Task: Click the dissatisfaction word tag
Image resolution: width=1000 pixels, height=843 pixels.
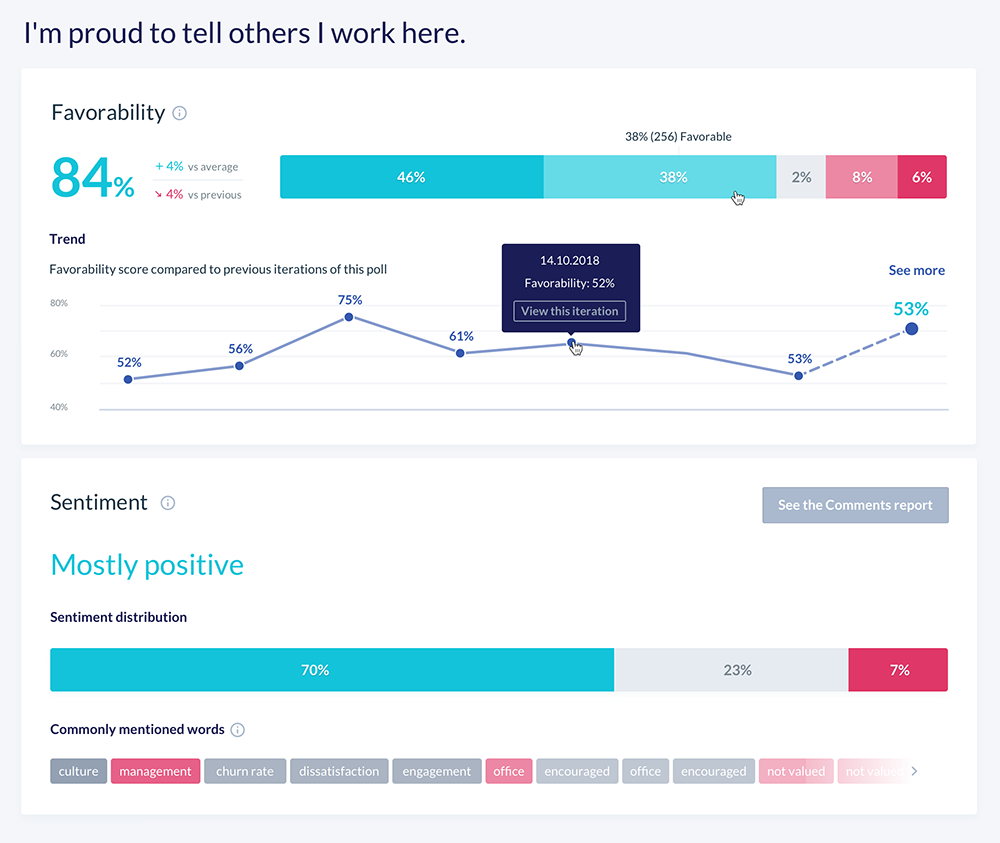Action: pos(339,771)
